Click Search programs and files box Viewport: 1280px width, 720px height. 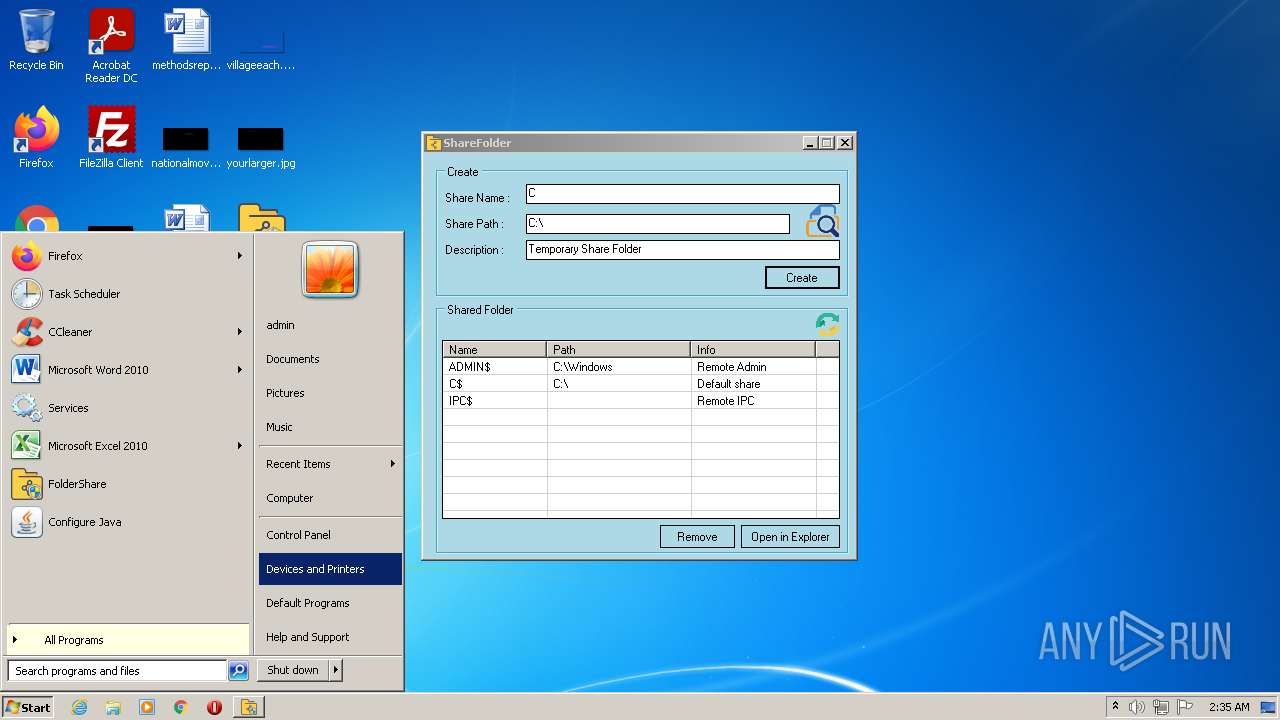click(x=118, y=671)
